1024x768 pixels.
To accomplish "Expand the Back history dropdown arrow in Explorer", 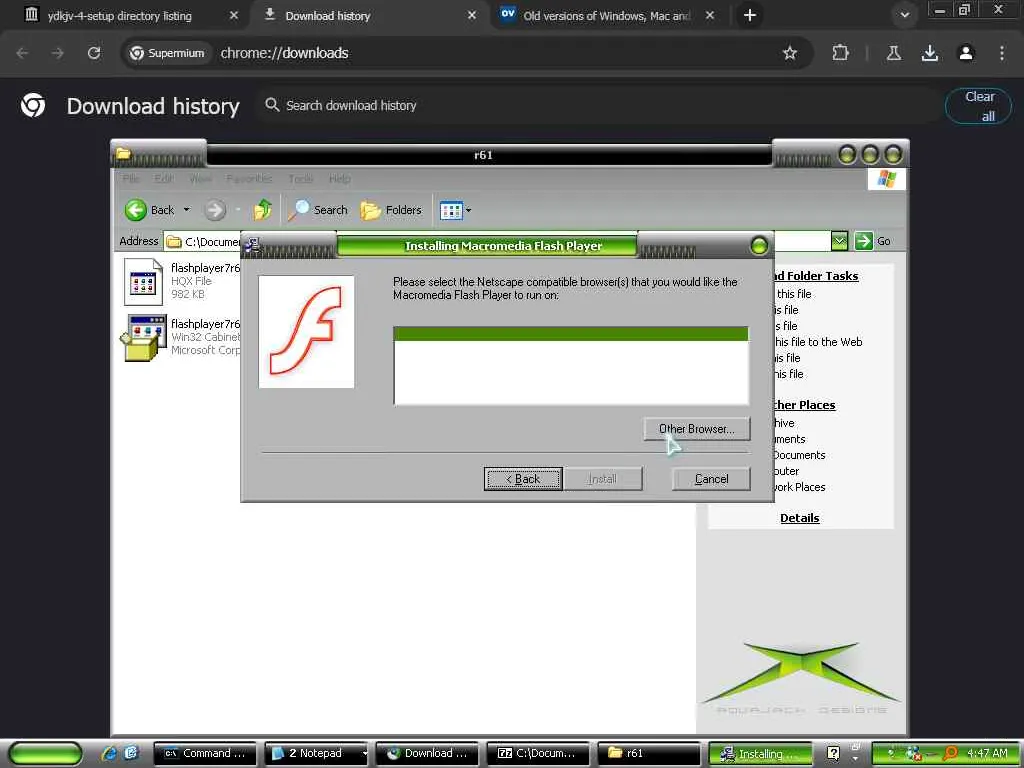I will 187,210.
